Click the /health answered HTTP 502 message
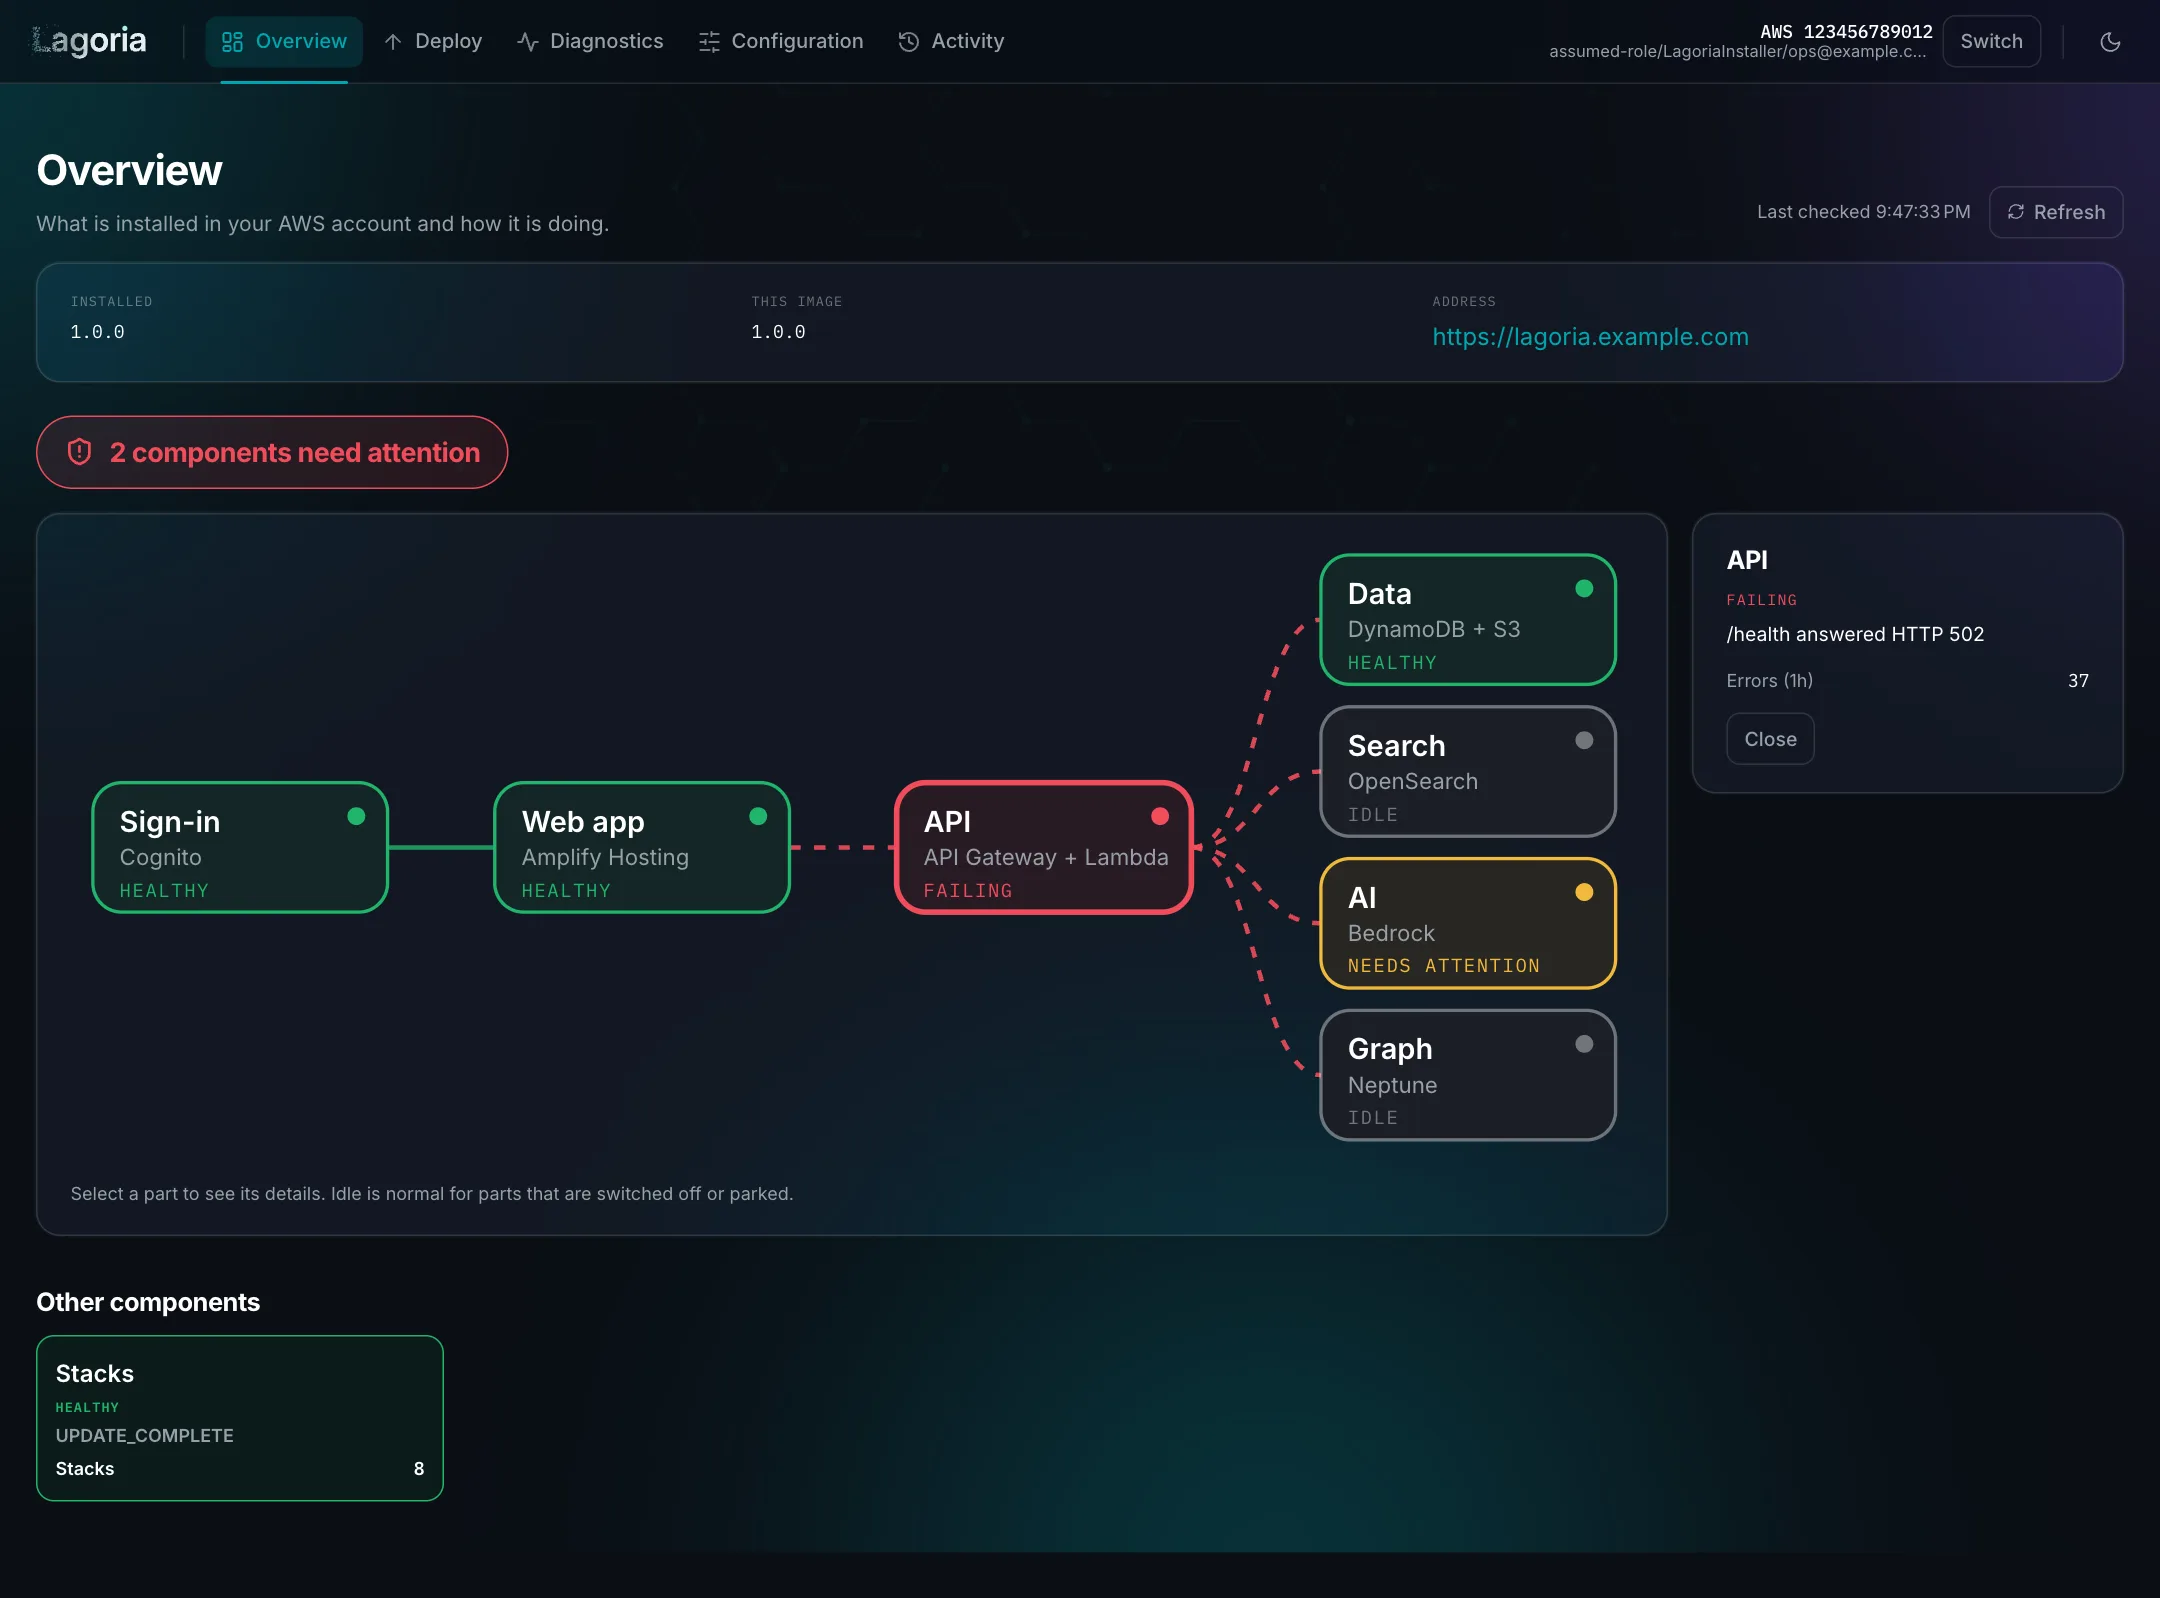 [x=1855, y=634]
